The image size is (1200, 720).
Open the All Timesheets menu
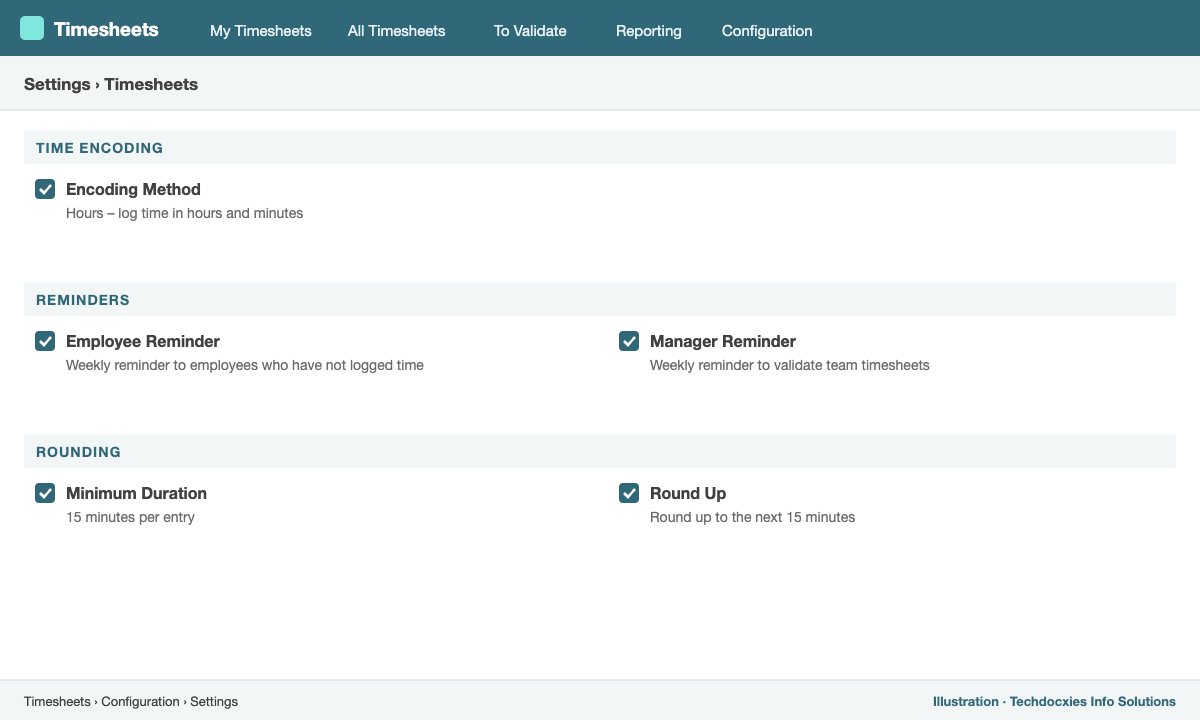(396, 31)
